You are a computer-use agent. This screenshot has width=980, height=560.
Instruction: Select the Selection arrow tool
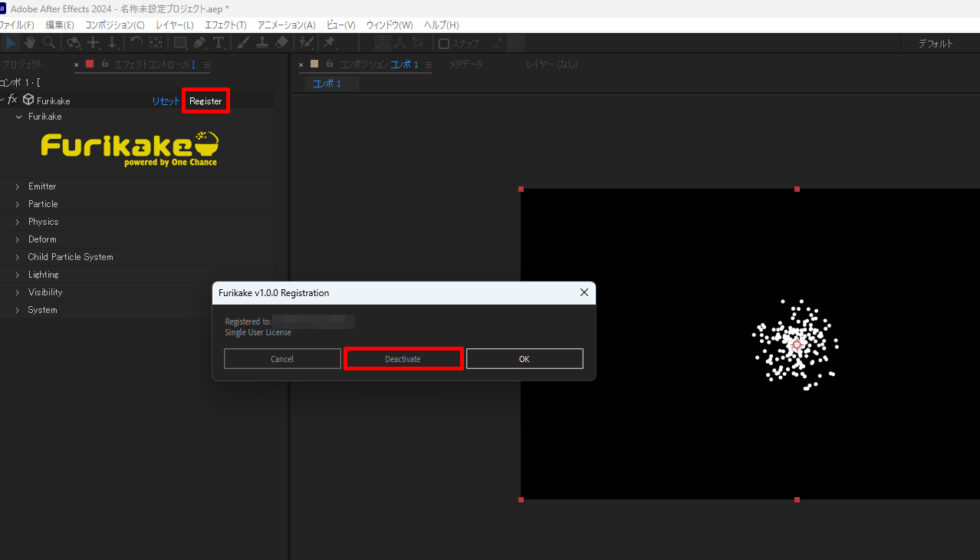[11, 42]
